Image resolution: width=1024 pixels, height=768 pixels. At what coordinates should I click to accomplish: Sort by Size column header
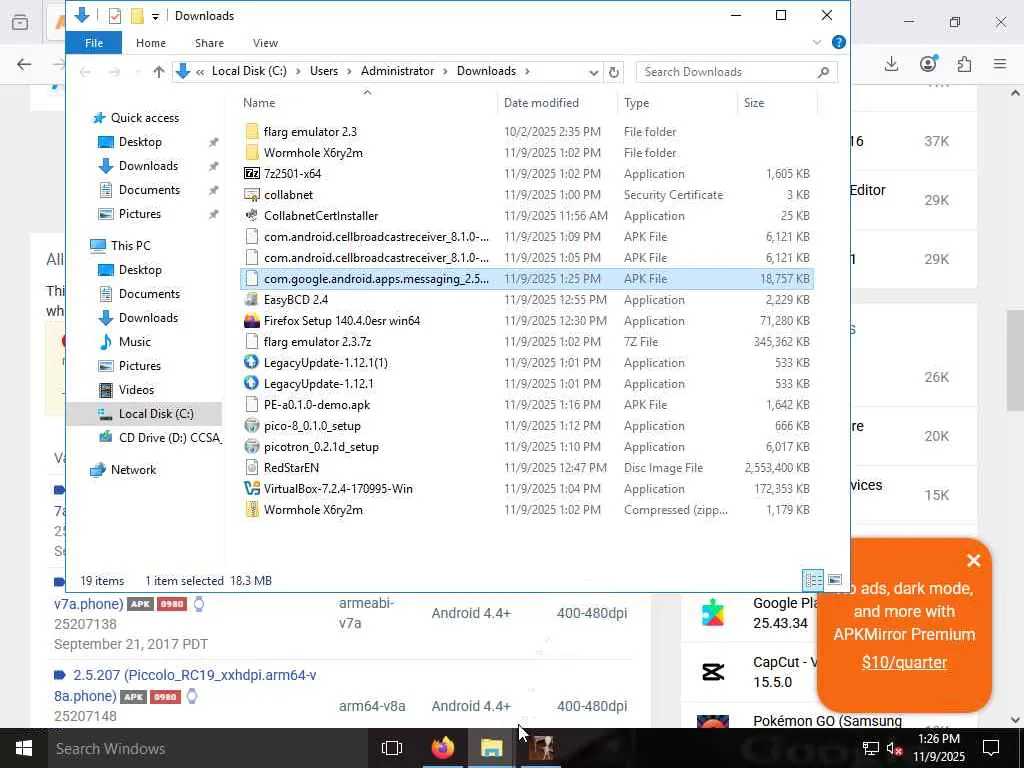point(777,103)
